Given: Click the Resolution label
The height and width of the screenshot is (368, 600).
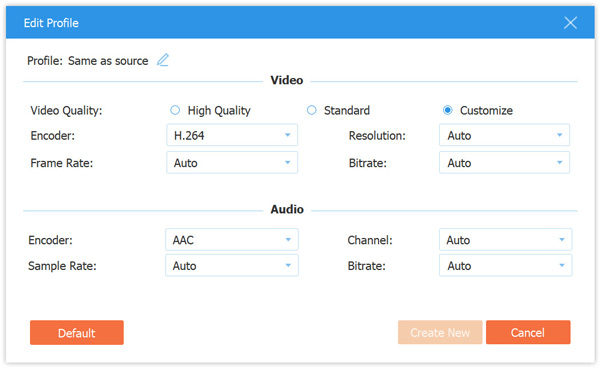Looking at the screenshot, I should pos(377,135).
